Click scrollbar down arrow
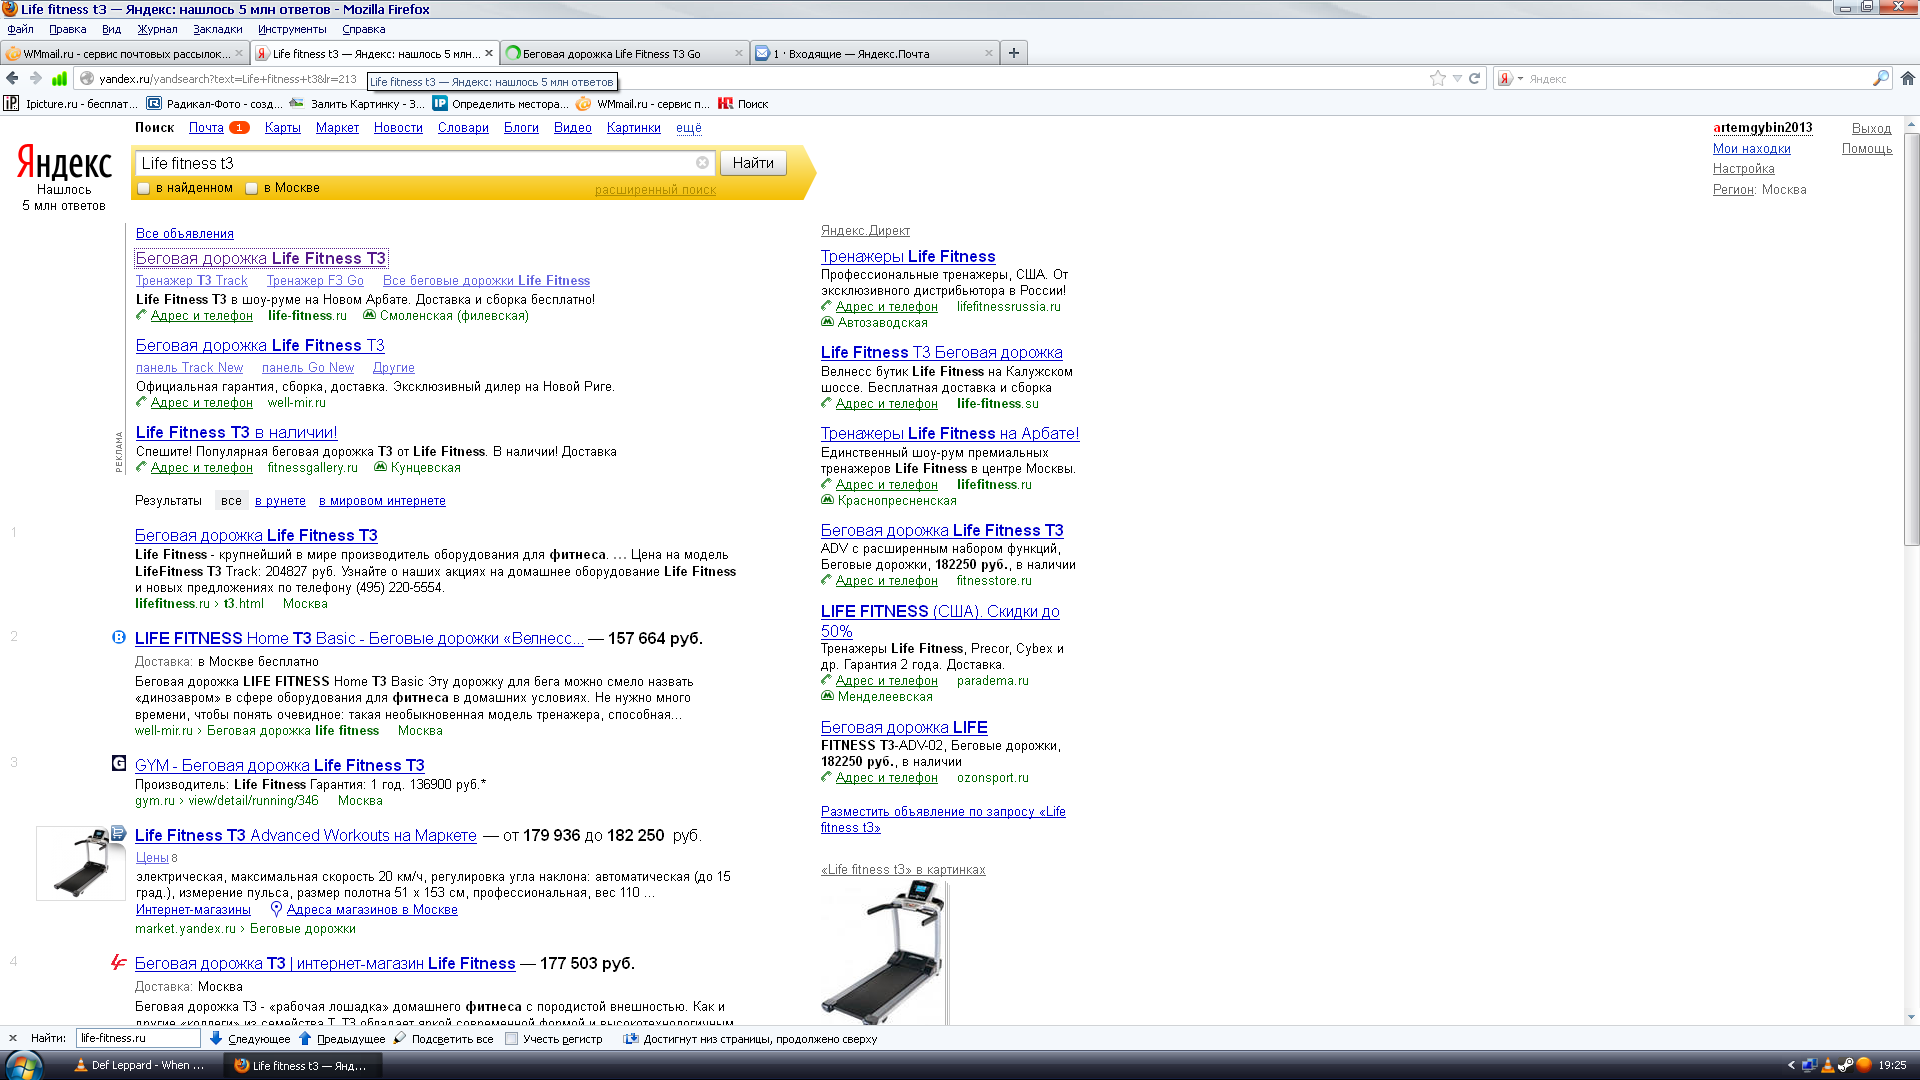 pyautogui.click(x=1912, y=1017)
